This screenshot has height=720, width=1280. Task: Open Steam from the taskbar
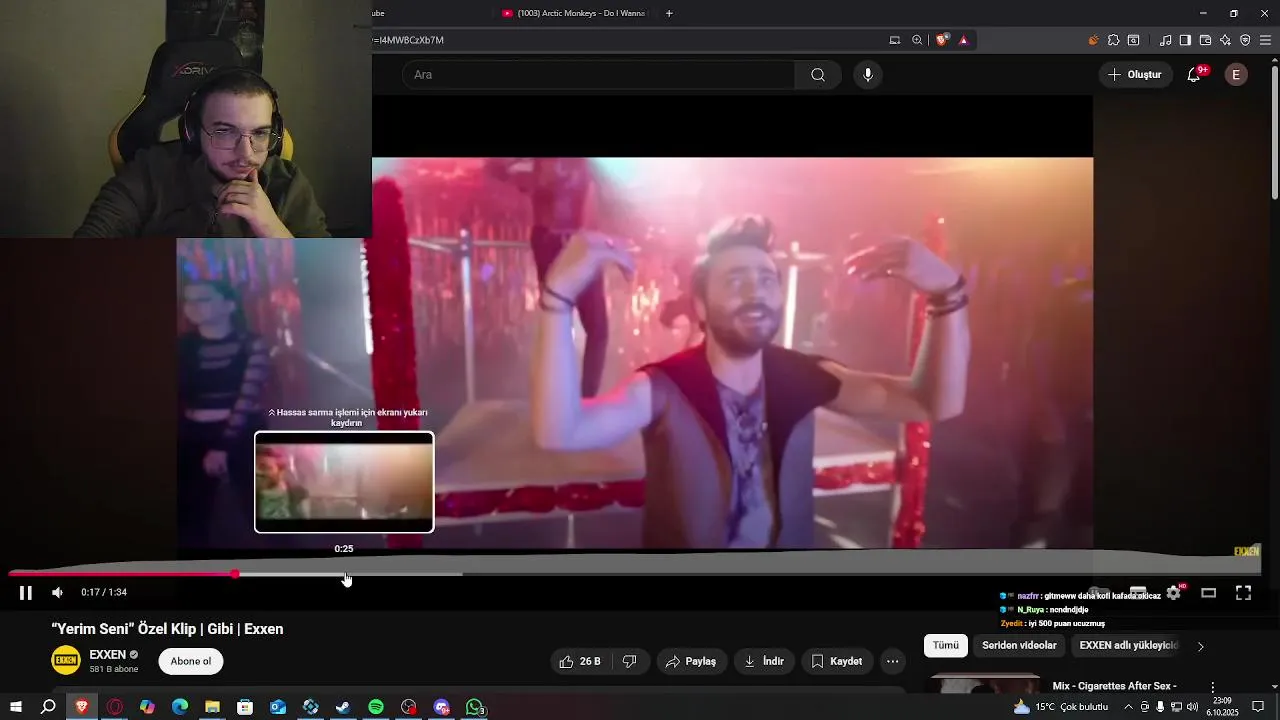343,707
